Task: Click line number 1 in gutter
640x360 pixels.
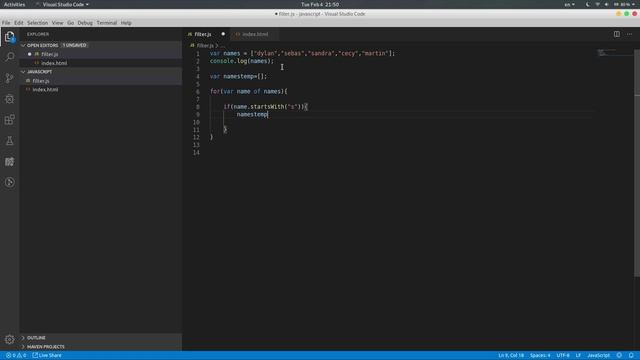Action: (x=198, y=53)
